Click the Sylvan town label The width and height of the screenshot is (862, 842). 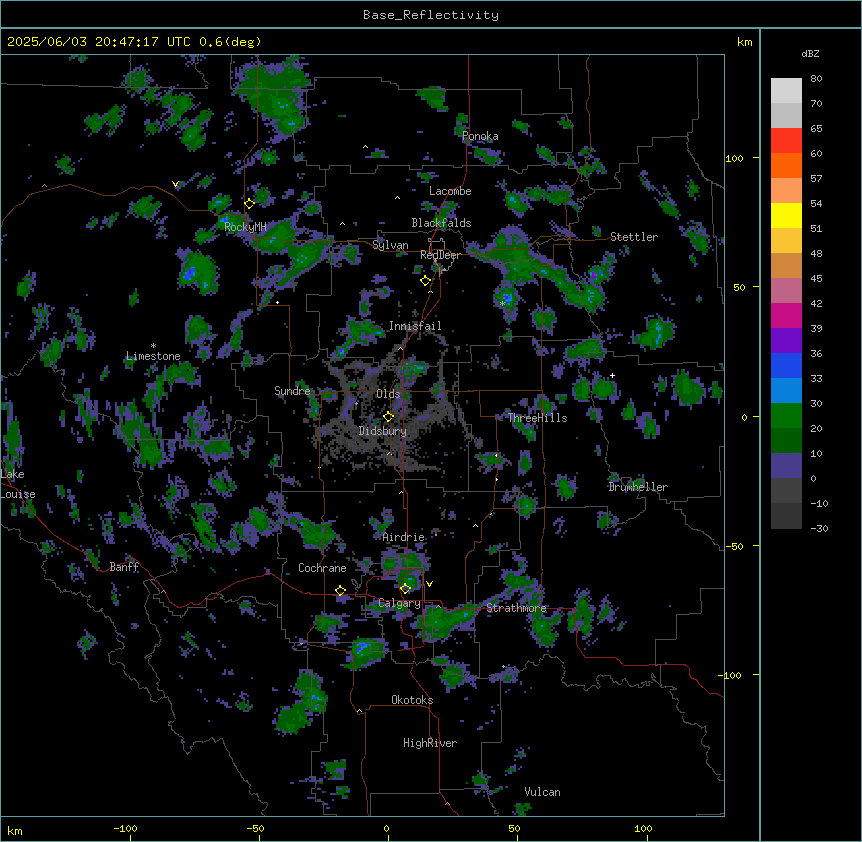390,245
